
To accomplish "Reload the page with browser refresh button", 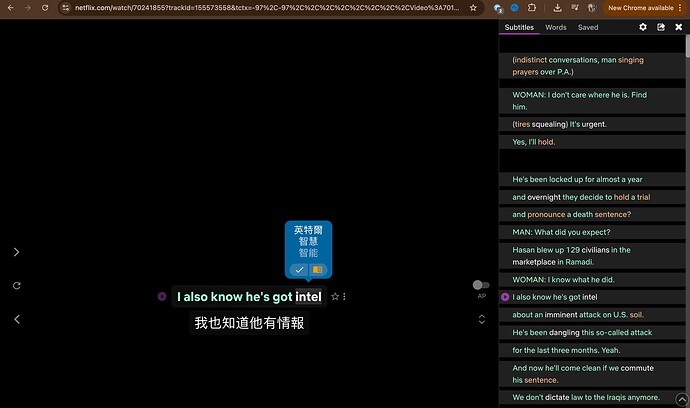I will [x=46, y=7].
